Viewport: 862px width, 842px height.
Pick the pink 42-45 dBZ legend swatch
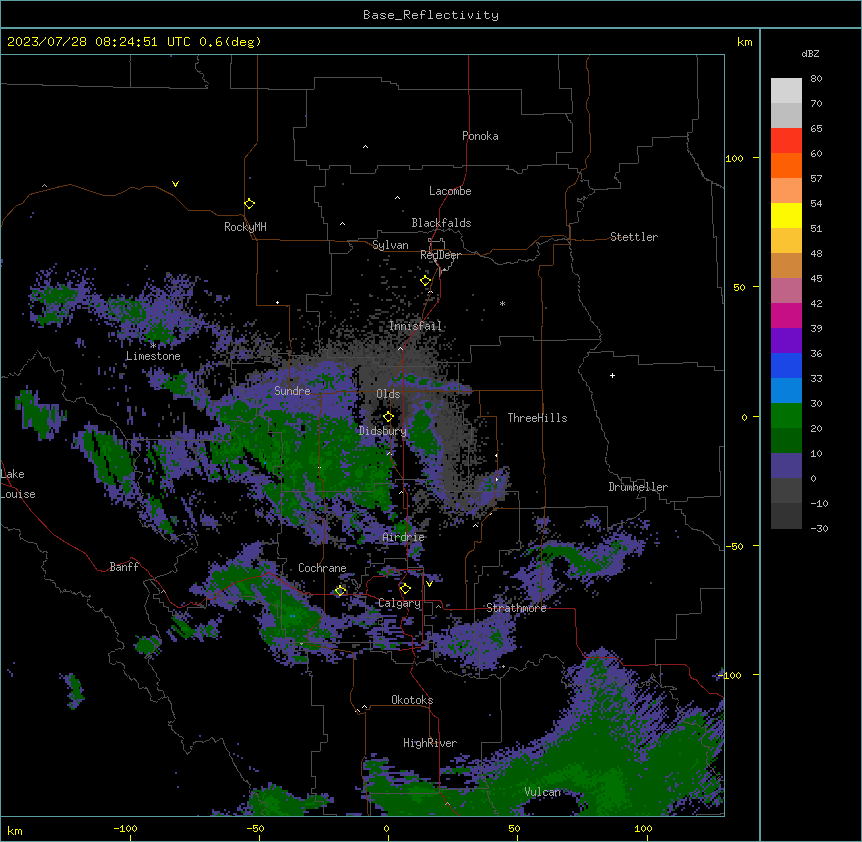786,291
